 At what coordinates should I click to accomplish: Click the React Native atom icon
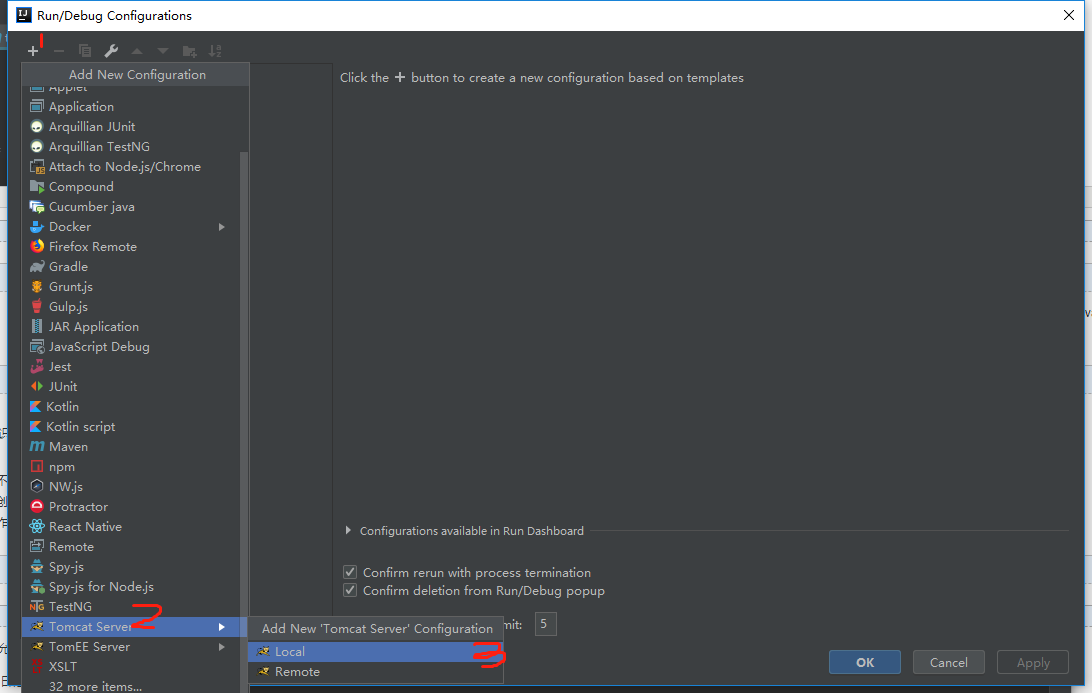click(37, 527)
